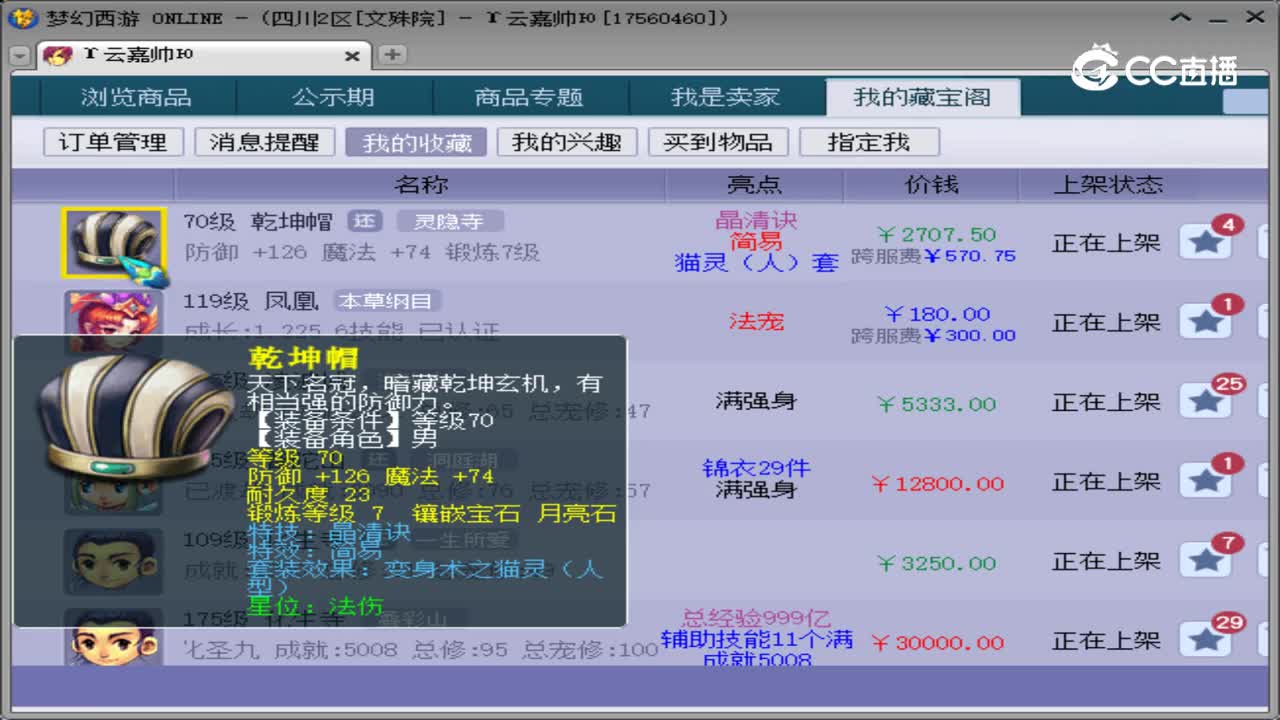This screenshot has width=1280, height=720.
Task: Click the 云嘉帅 tab avatar icon
Action: 59,55
